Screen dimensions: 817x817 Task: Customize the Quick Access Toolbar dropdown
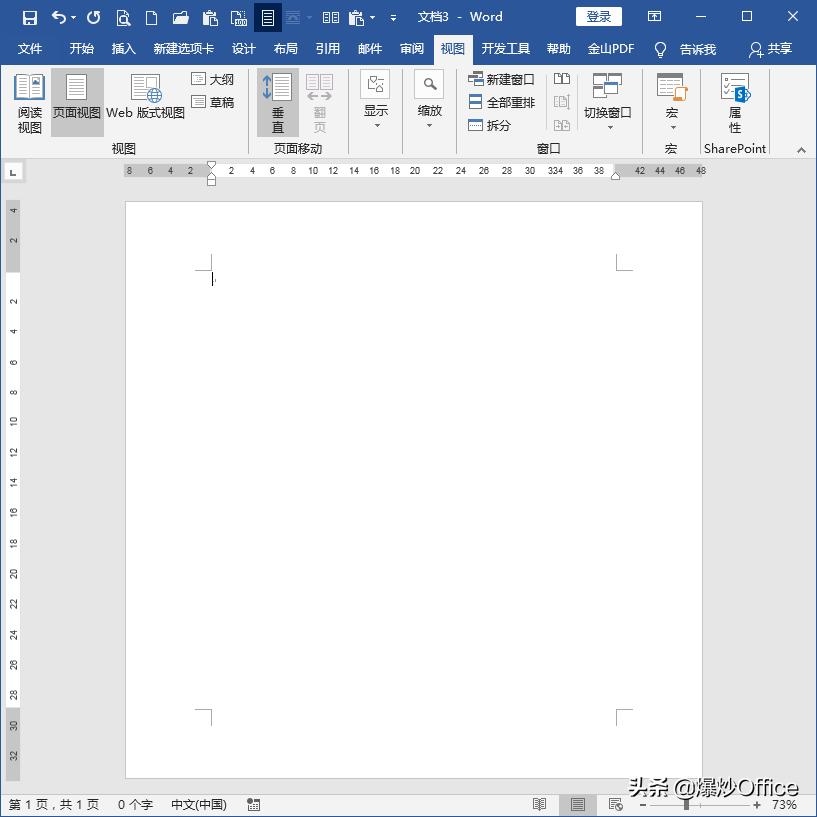[x=393, y=18]
